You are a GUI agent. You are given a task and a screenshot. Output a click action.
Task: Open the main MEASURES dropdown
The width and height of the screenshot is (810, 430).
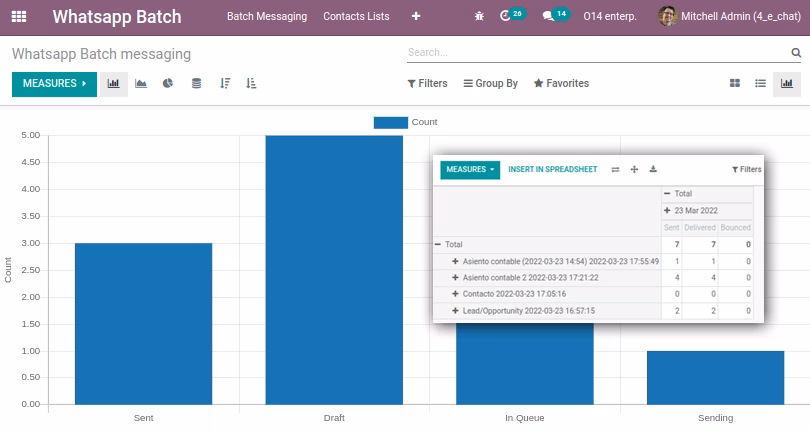coord(54,84)
